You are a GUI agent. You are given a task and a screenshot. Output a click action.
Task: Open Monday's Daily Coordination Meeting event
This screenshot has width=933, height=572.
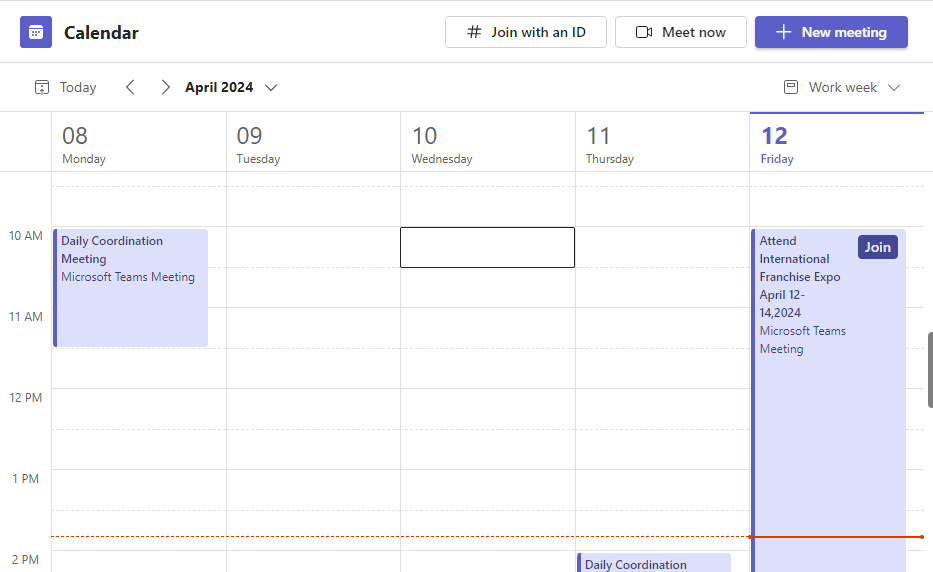(130, 288)
